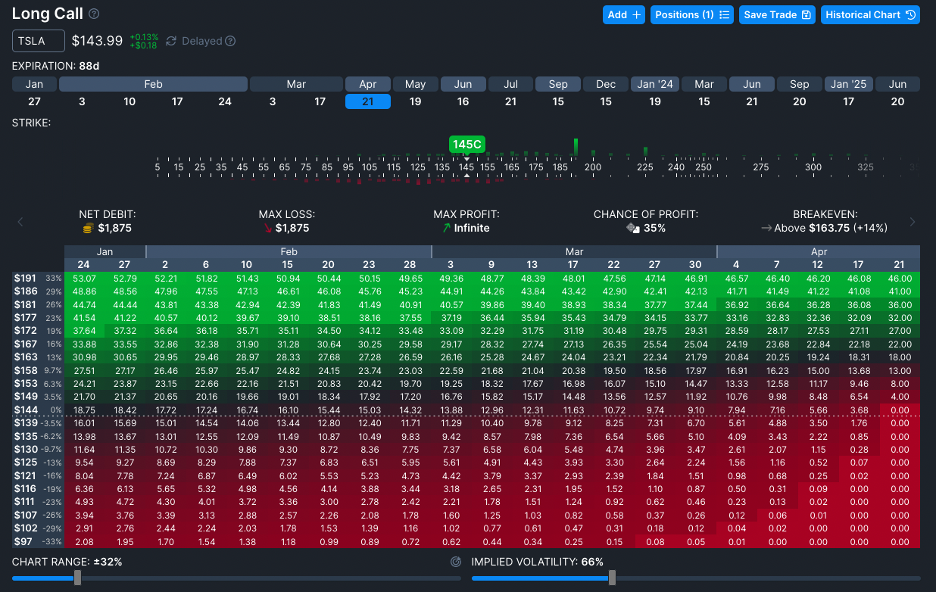Click breakeven value Above $163.75

(812, 228)
